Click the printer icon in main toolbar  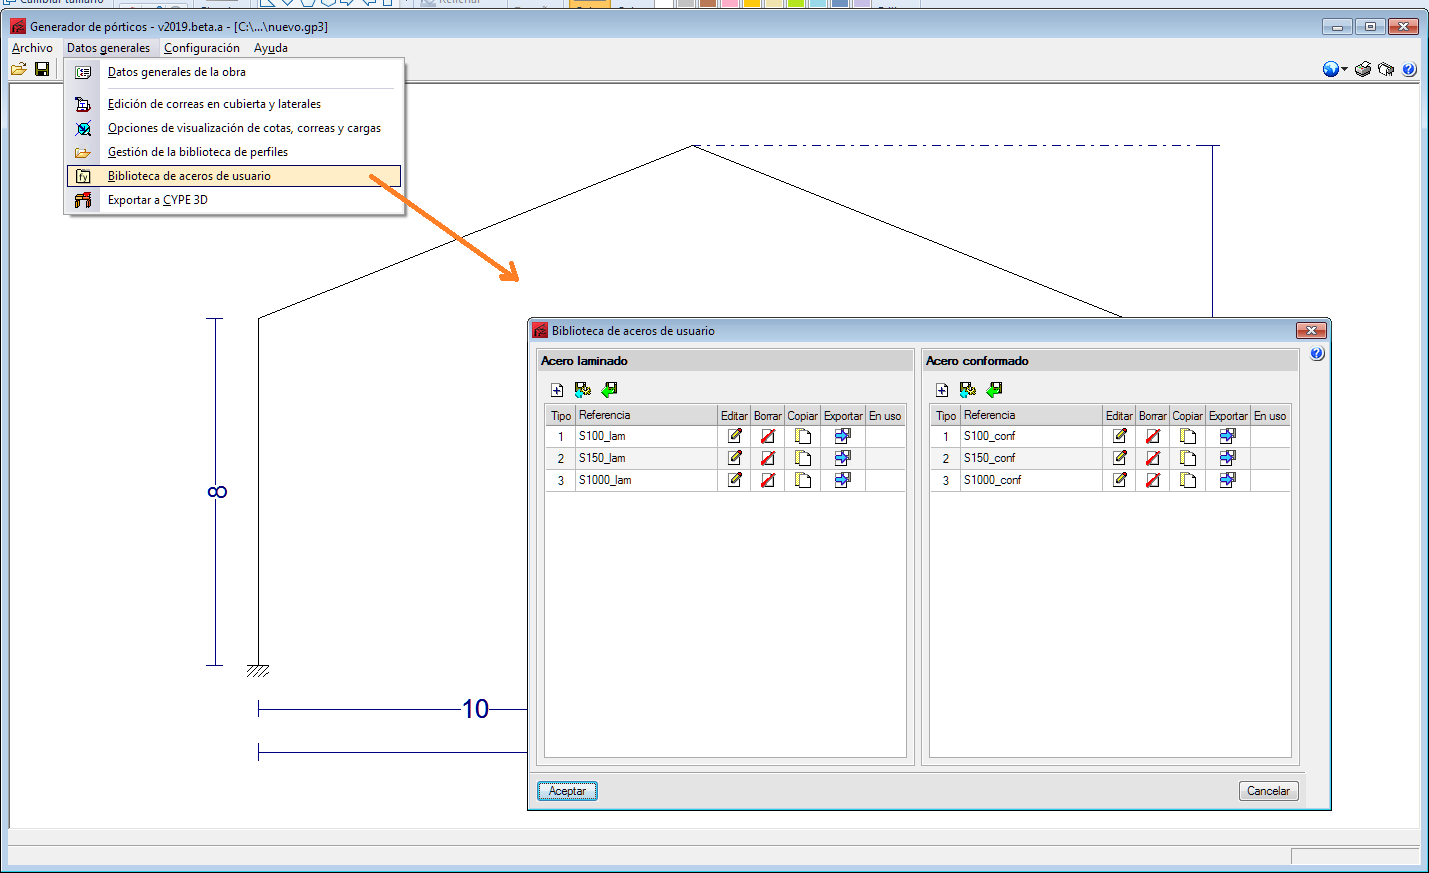[x=1363, y=69]
